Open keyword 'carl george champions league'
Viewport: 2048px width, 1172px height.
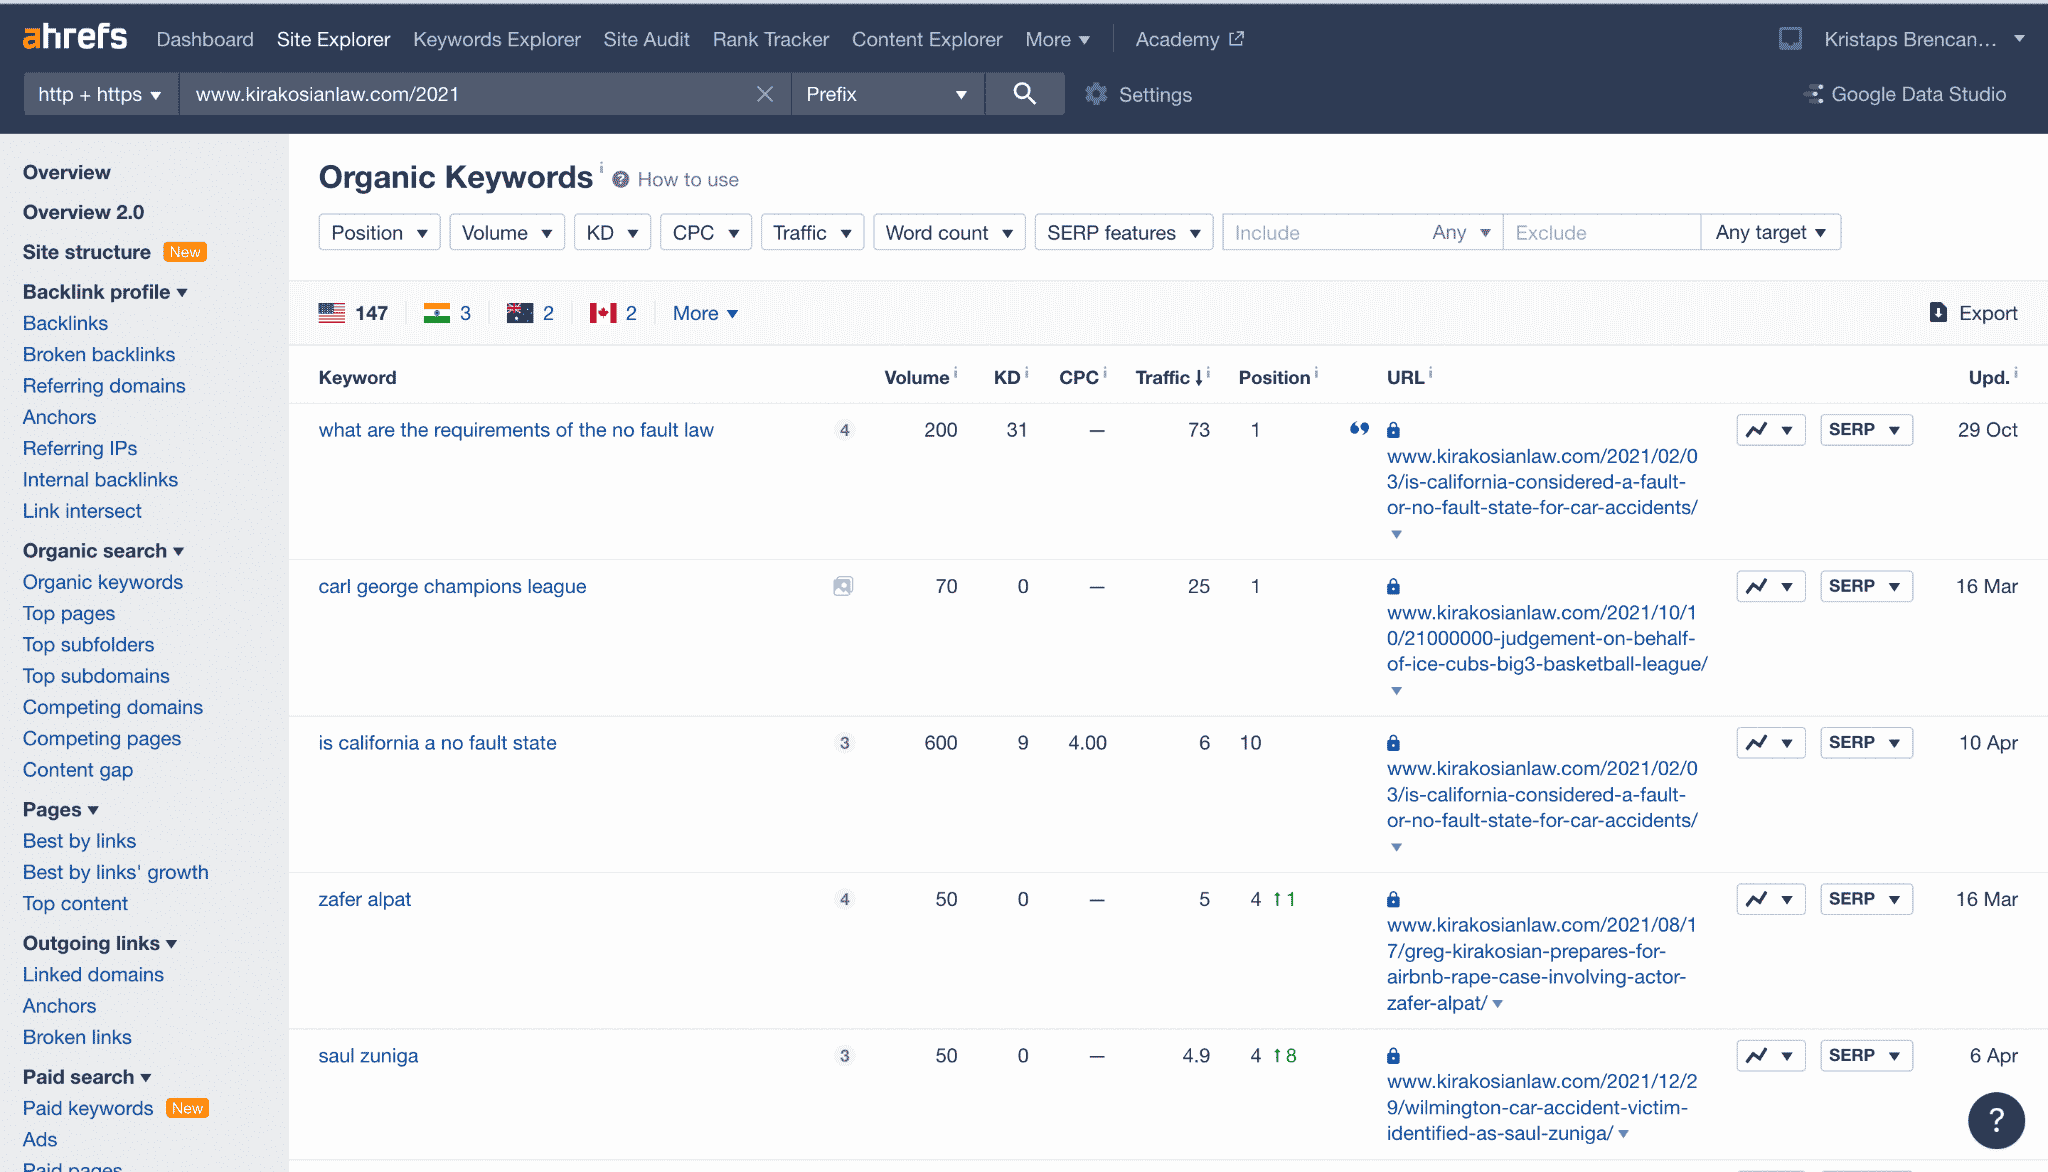tap(452, 587)
